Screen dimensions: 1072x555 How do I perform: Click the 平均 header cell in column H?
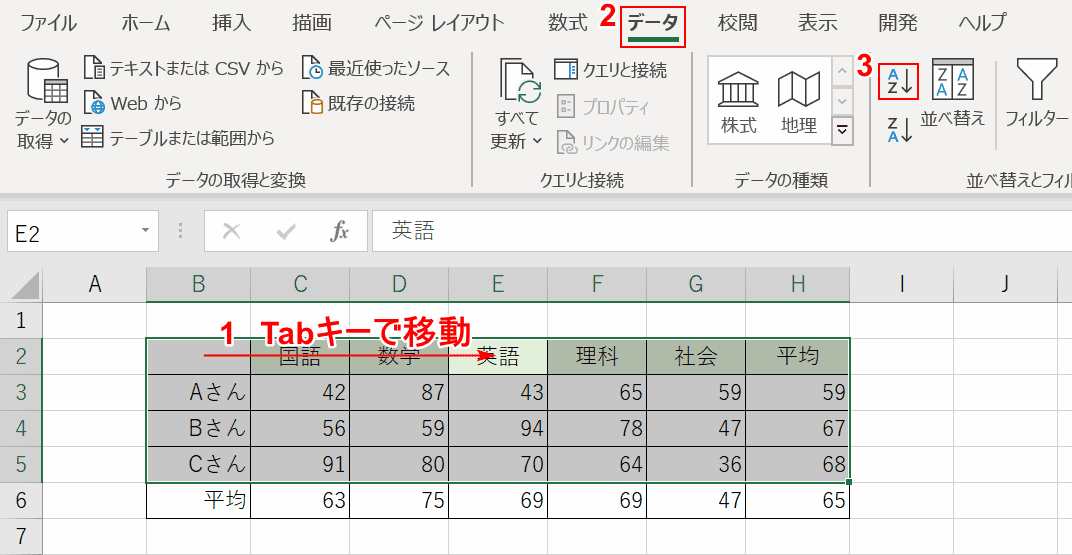tap(798, 356)
